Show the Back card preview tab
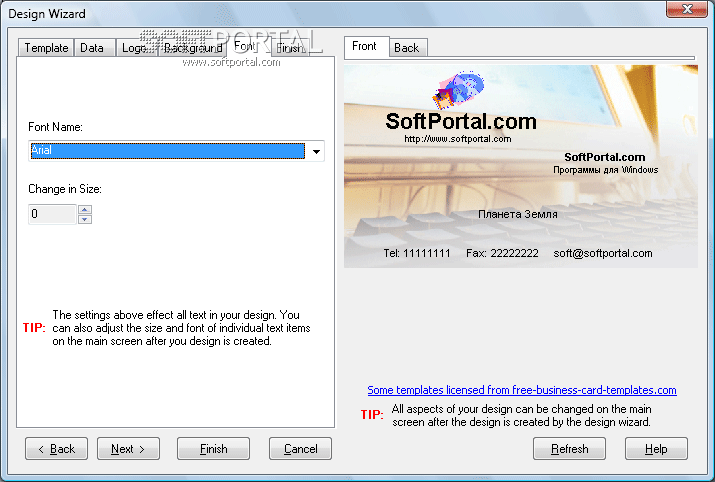The width and height of the screenshot is (715, 482). click(408, 48)
